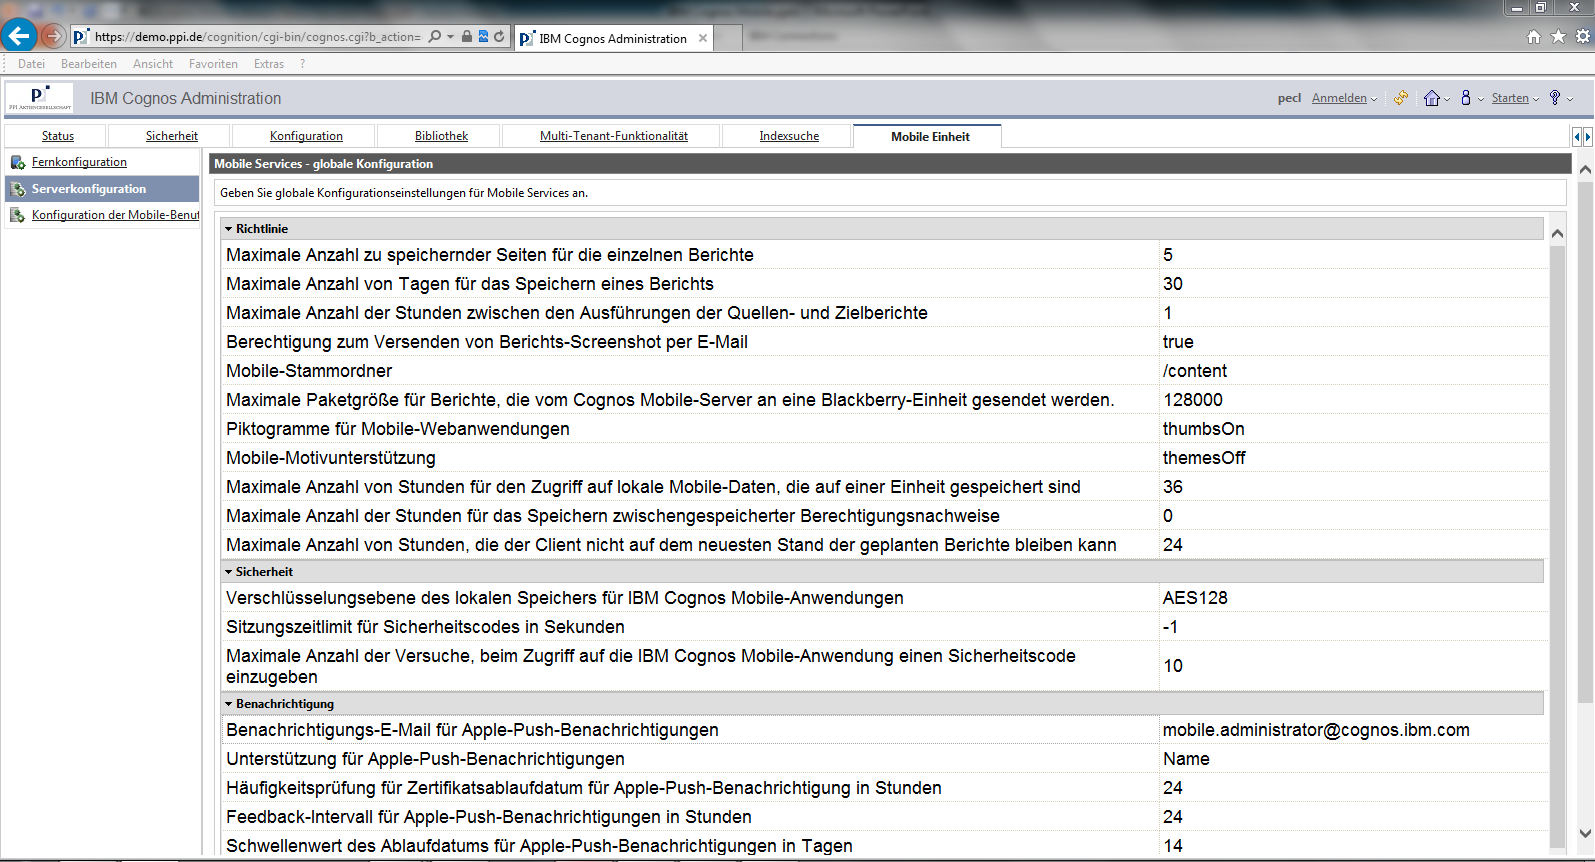Switch to the Indexsuche tab
This screenshot has width=1595, height=862.
789,136
